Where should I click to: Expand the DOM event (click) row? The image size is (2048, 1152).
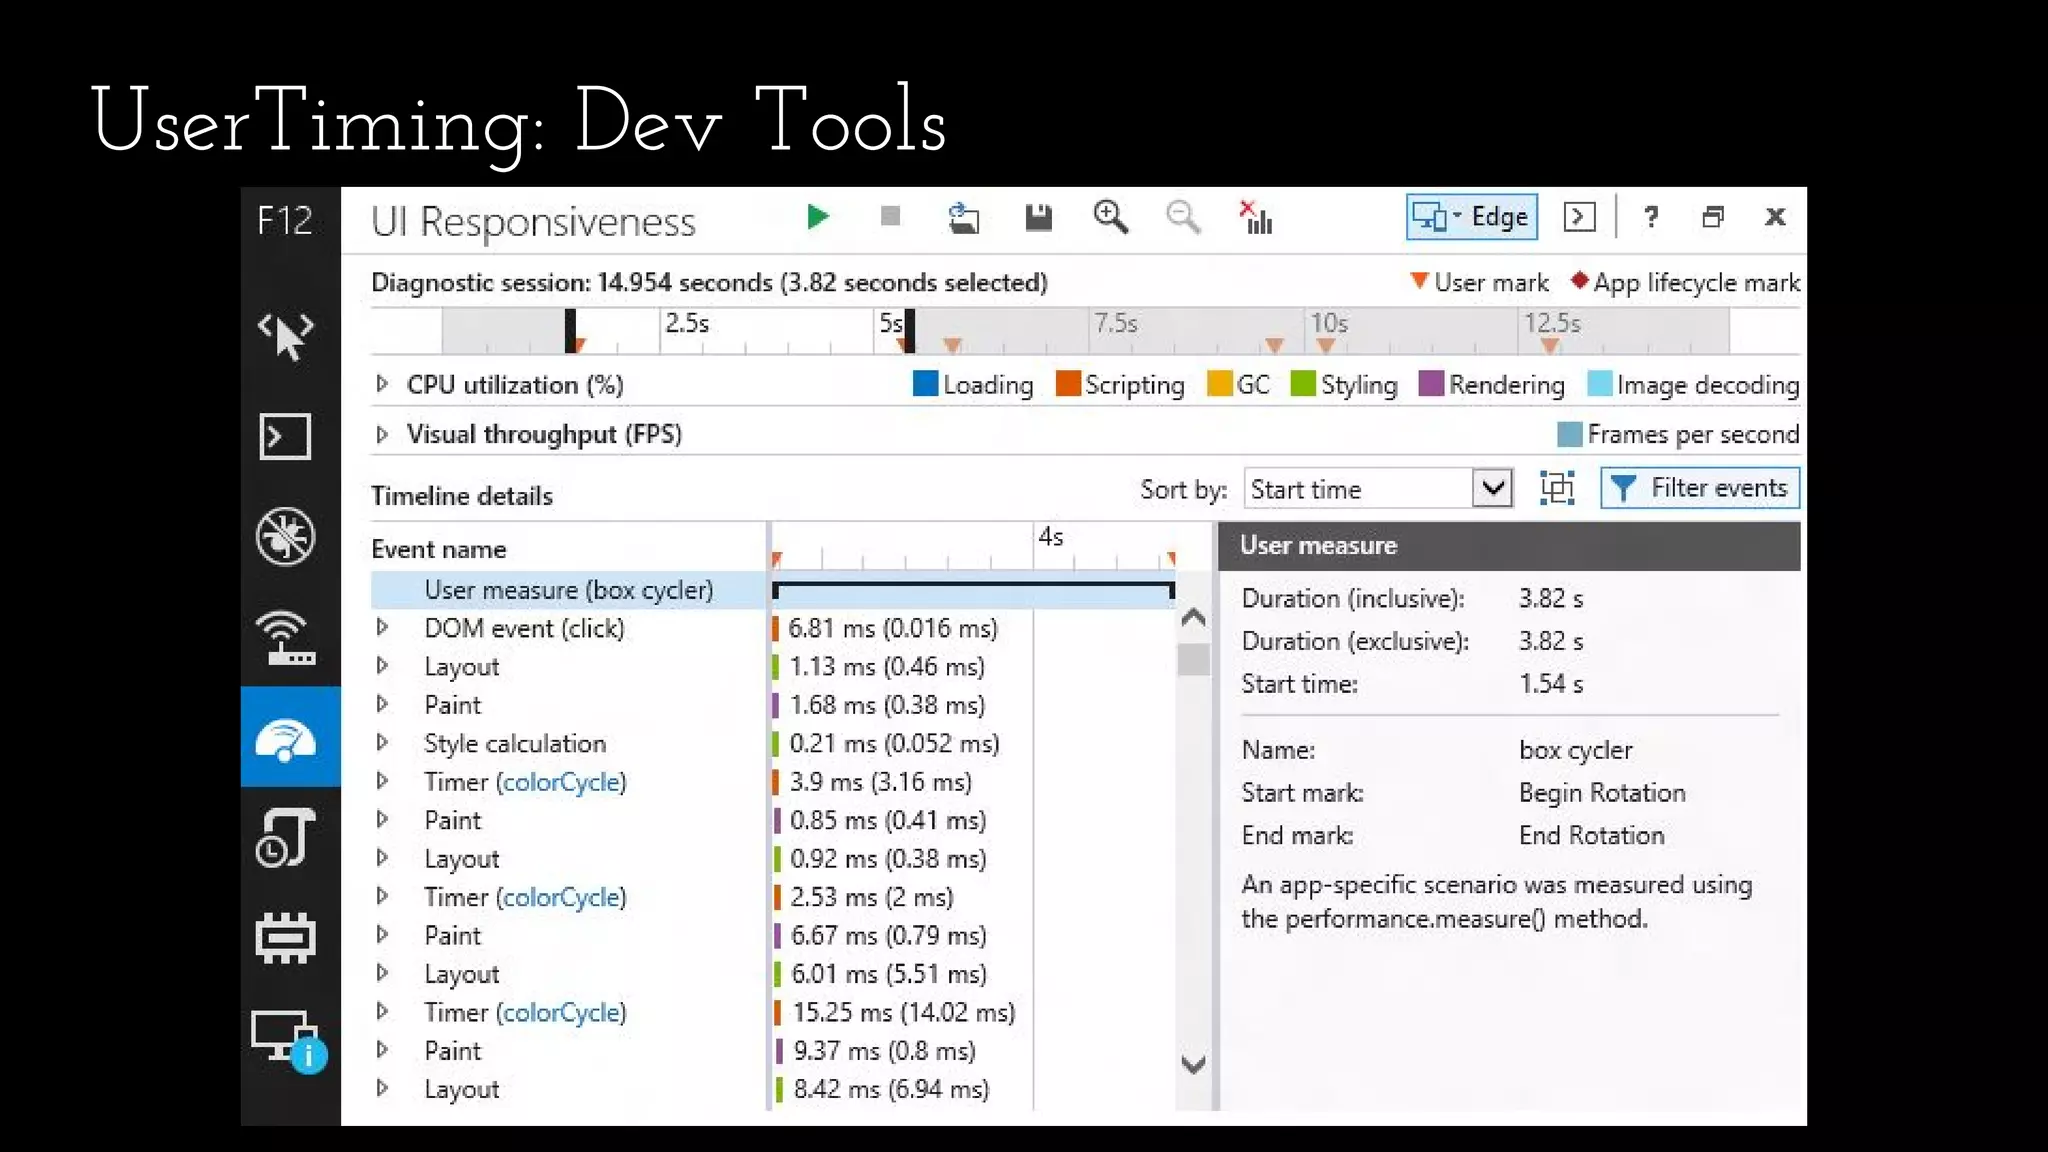[381, 628]
